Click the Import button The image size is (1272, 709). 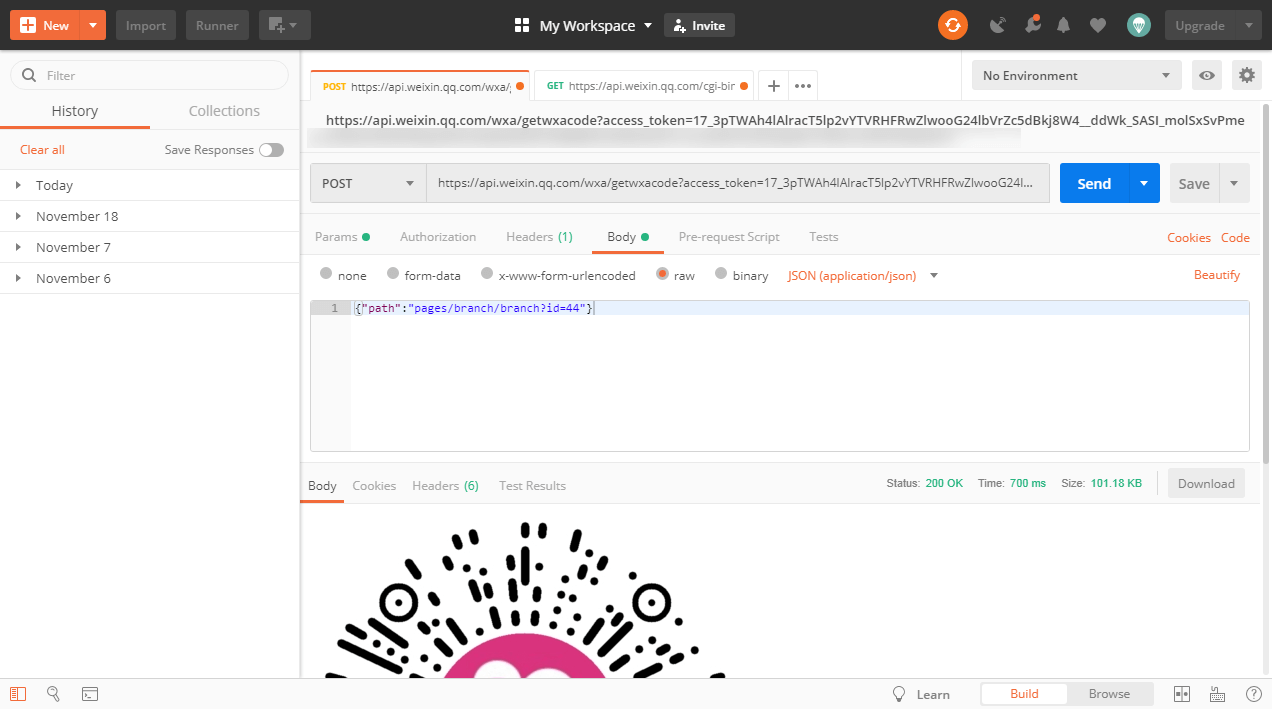146,25
